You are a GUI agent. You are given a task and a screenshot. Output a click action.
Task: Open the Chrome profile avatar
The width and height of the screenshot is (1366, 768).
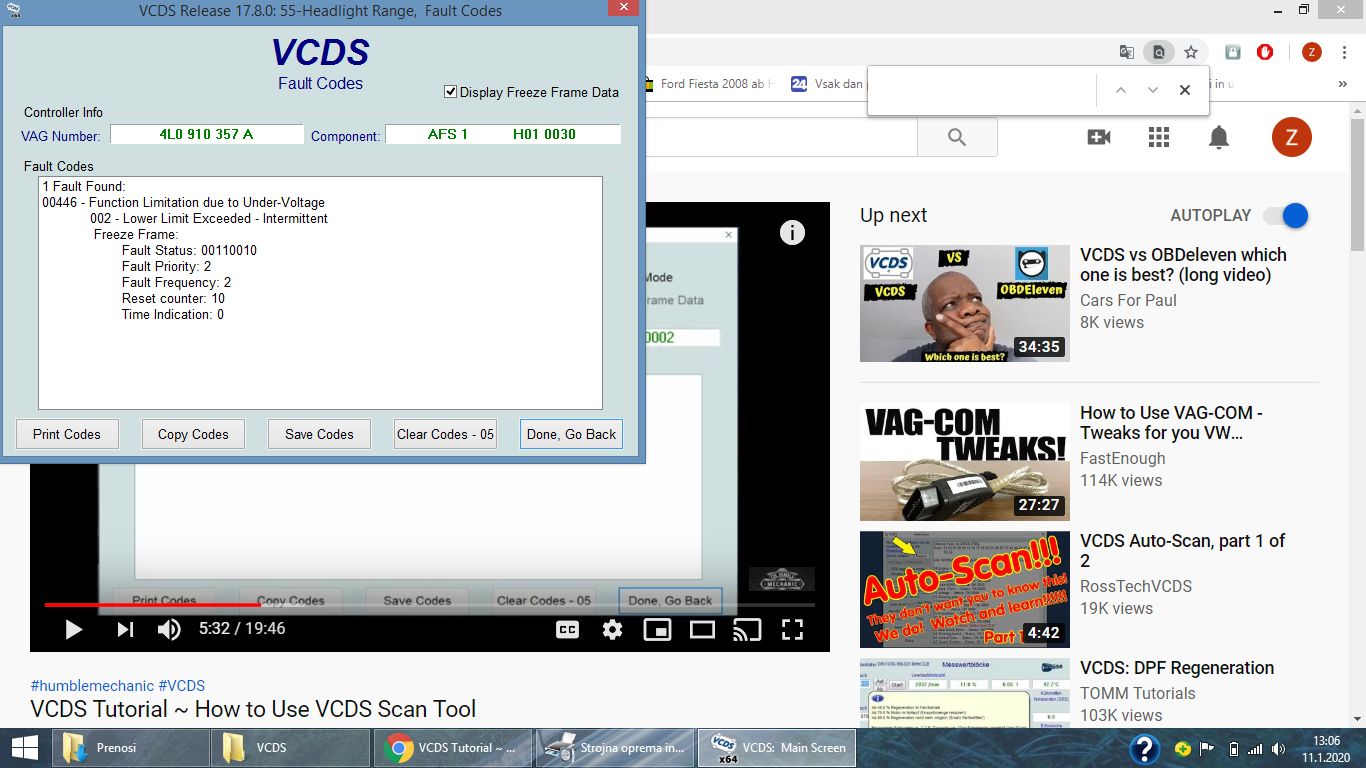(x=1312, y=52)
